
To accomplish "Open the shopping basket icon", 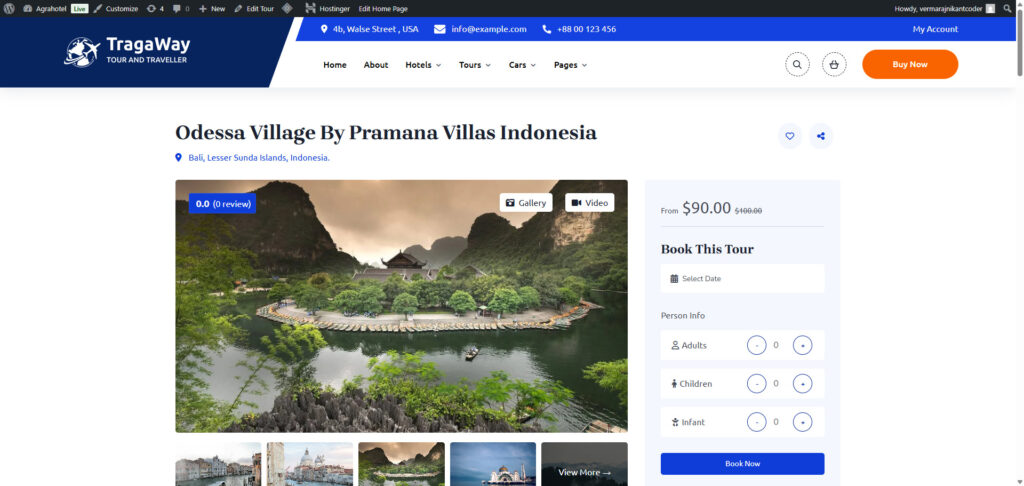I will (x=834, y=65).
